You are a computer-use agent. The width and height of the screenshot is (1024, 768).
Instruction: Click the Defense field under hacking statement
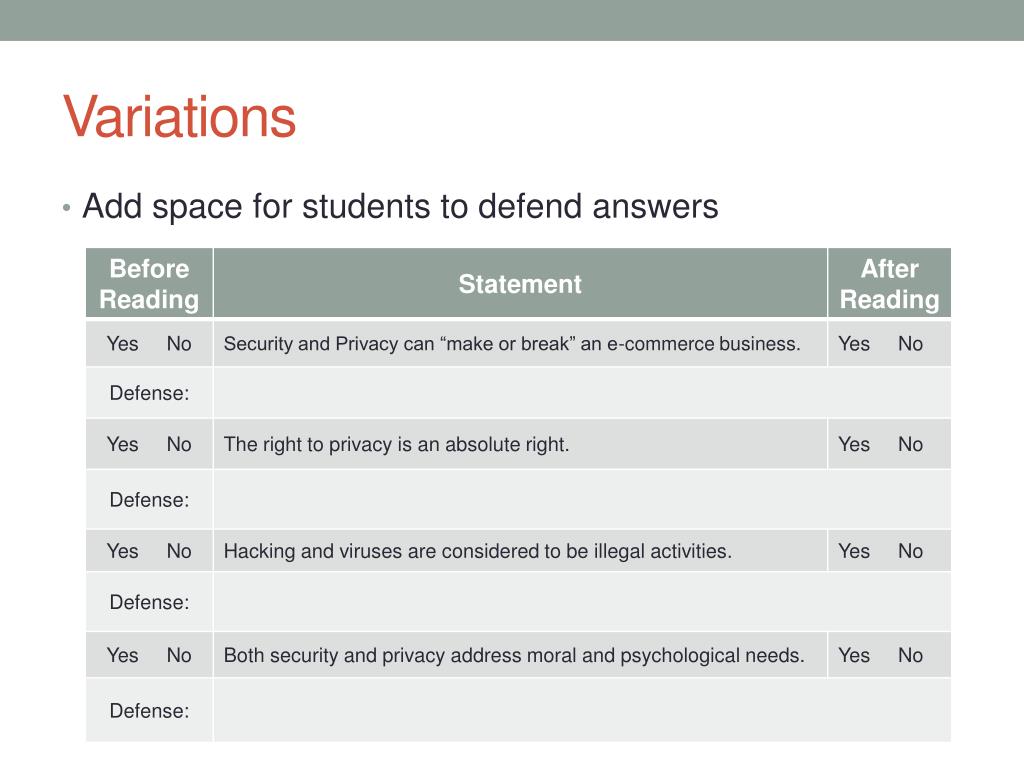pyautogui.click(x=582, y=601)
